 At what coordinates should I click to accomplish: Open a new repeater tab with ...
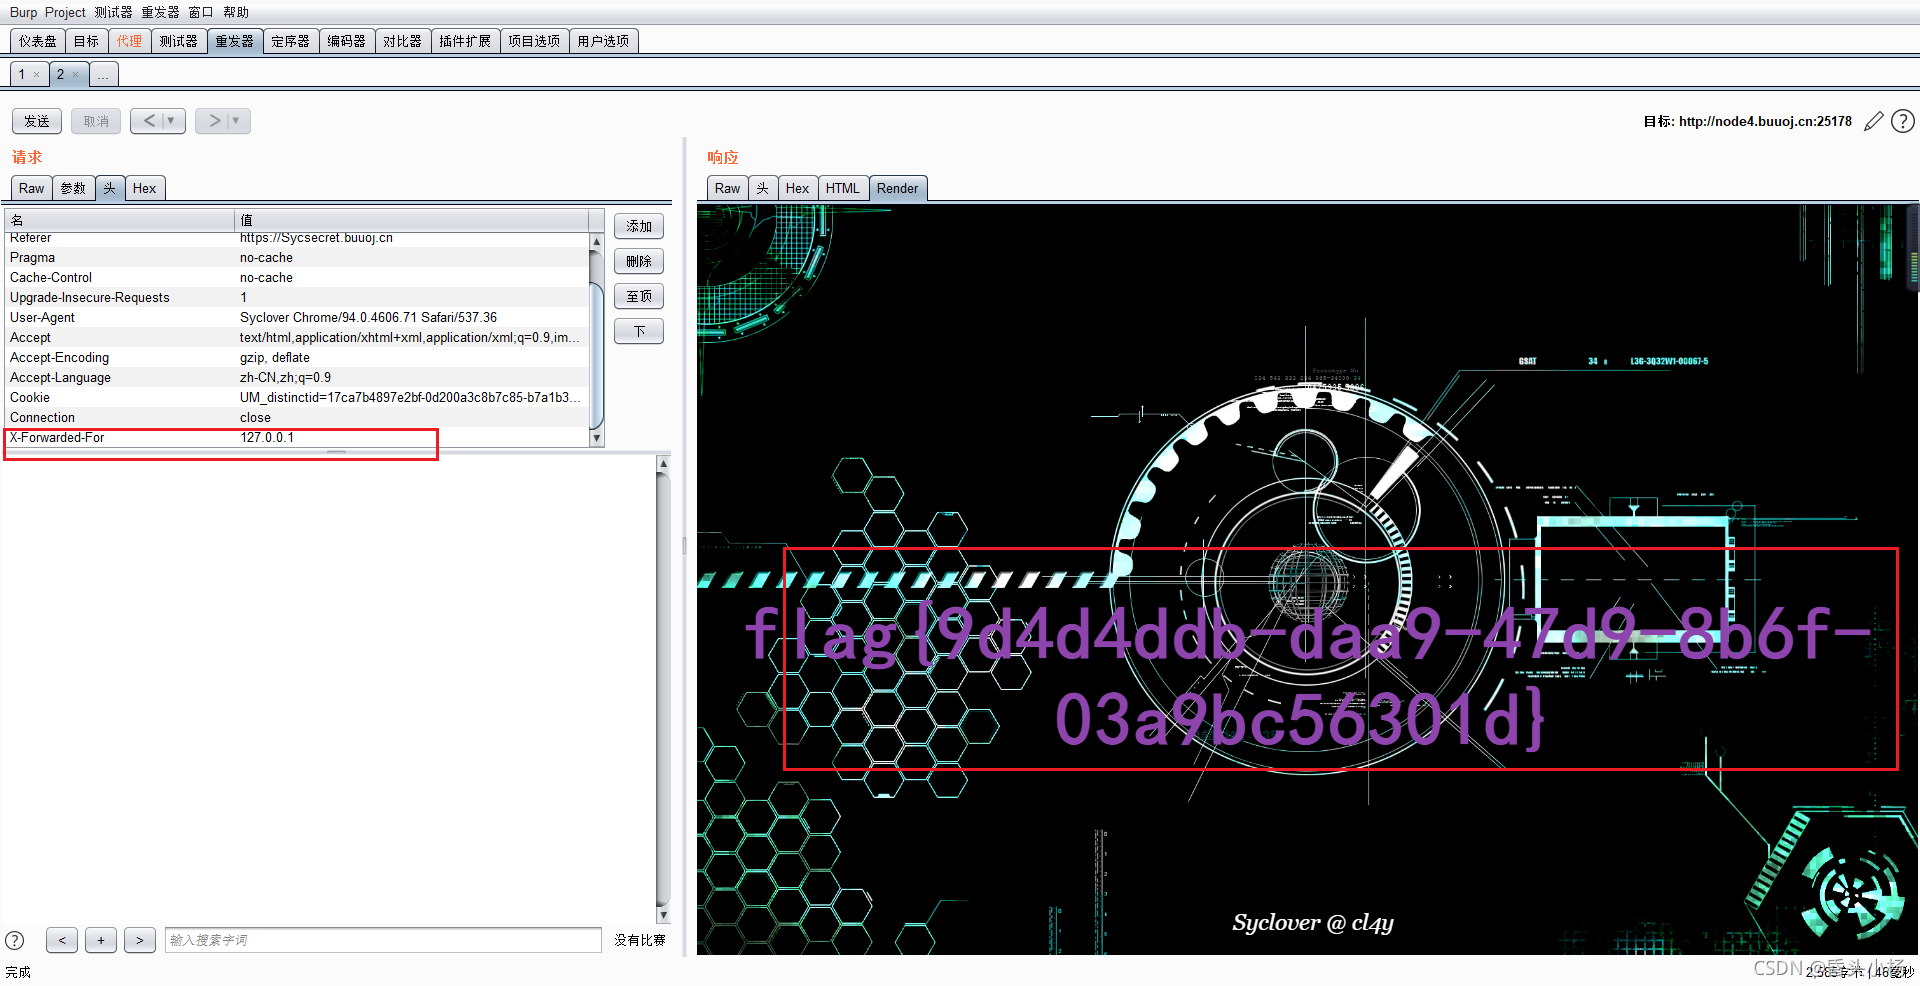pyautogui.click(x=103, y=75)
